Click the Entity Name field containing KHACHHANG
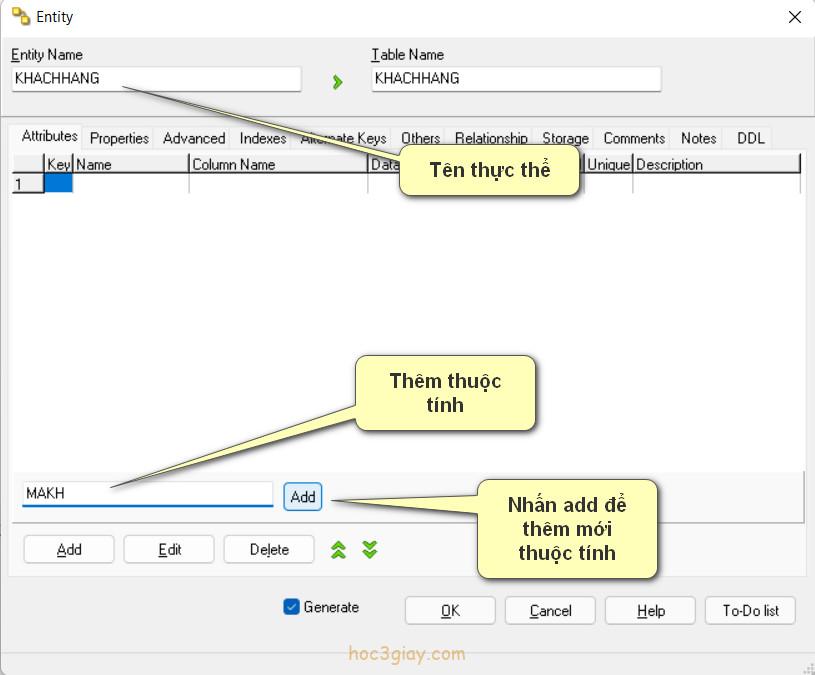Screen dimensions: 815x675 click(x=156, y=79)
